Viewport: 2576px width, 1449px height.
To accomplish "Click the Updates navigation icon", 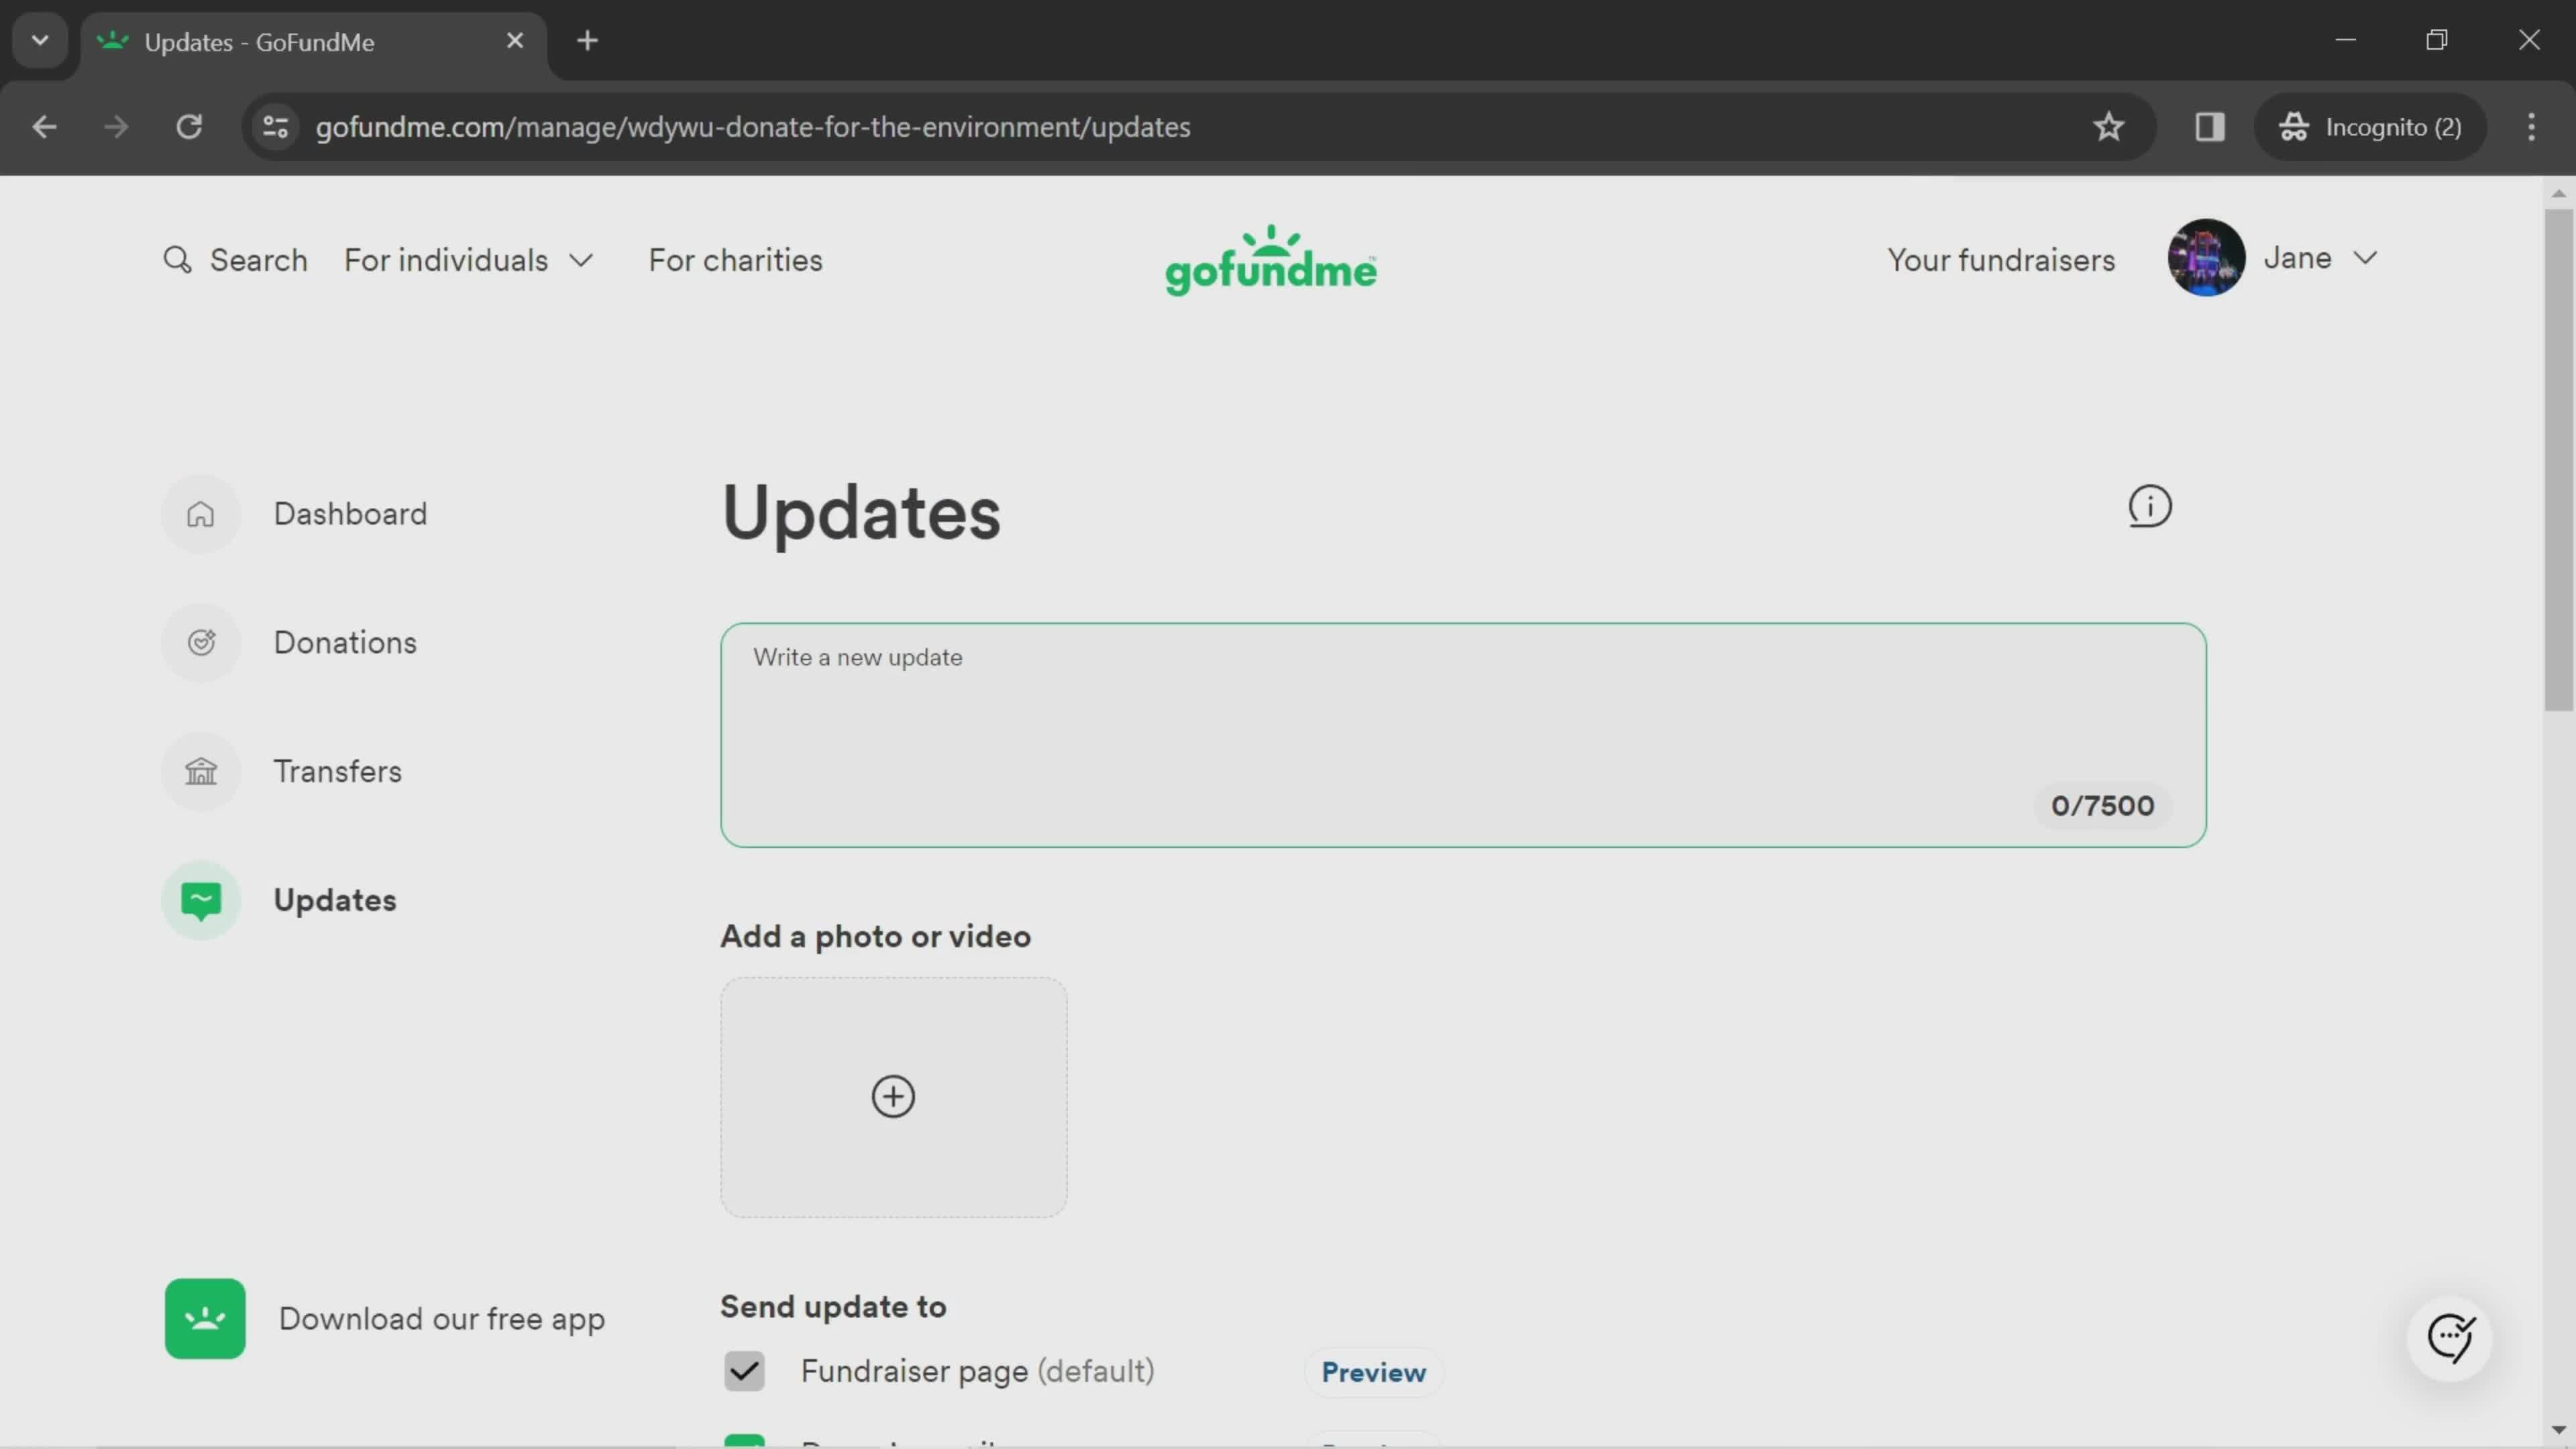I will [x=202, y=899].
